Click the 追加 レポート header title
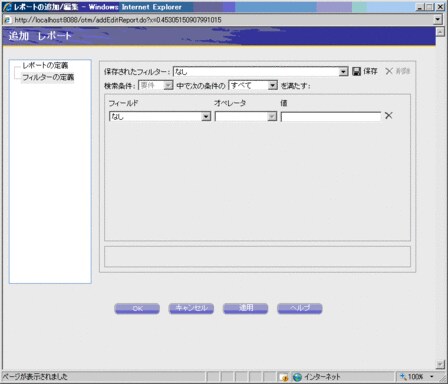Image resolution: width=448 pixels, height=384 pixels. click(x=40, y=36)
